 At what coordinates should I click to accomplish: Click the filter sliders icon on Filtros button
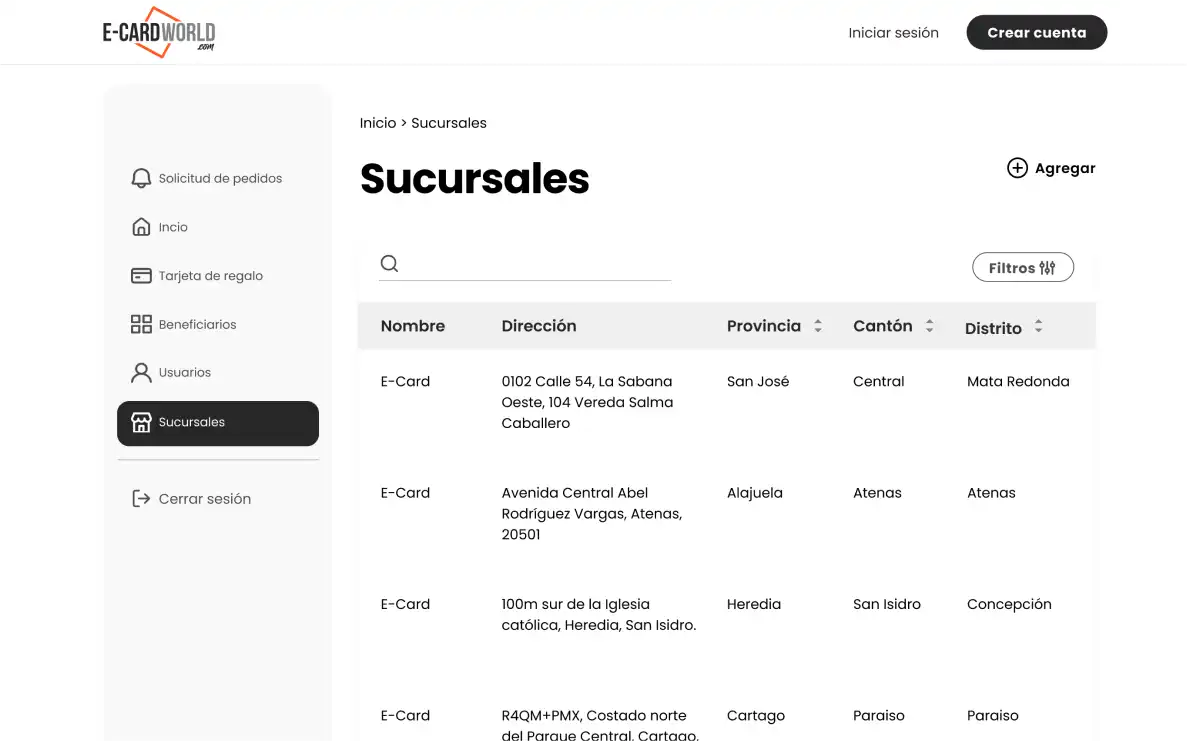pyautogui.click(x=1047, y=267)
